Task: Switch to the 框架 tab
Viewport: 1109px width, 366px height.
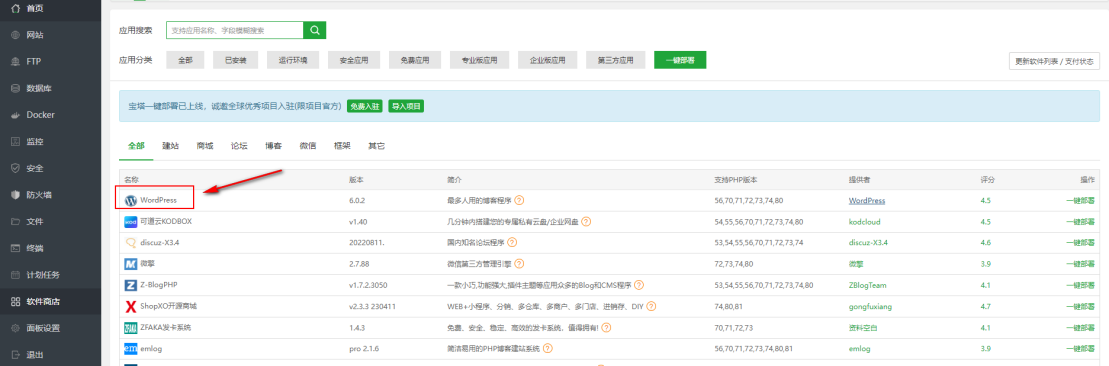Action: 342,146
